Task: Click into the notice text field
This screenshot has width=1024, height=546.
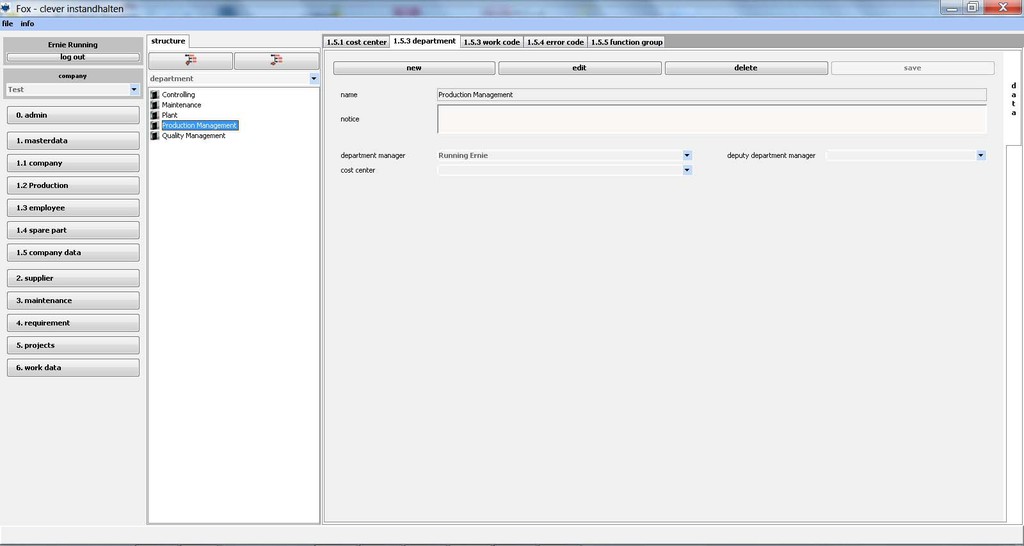Action: pos(711,119)
